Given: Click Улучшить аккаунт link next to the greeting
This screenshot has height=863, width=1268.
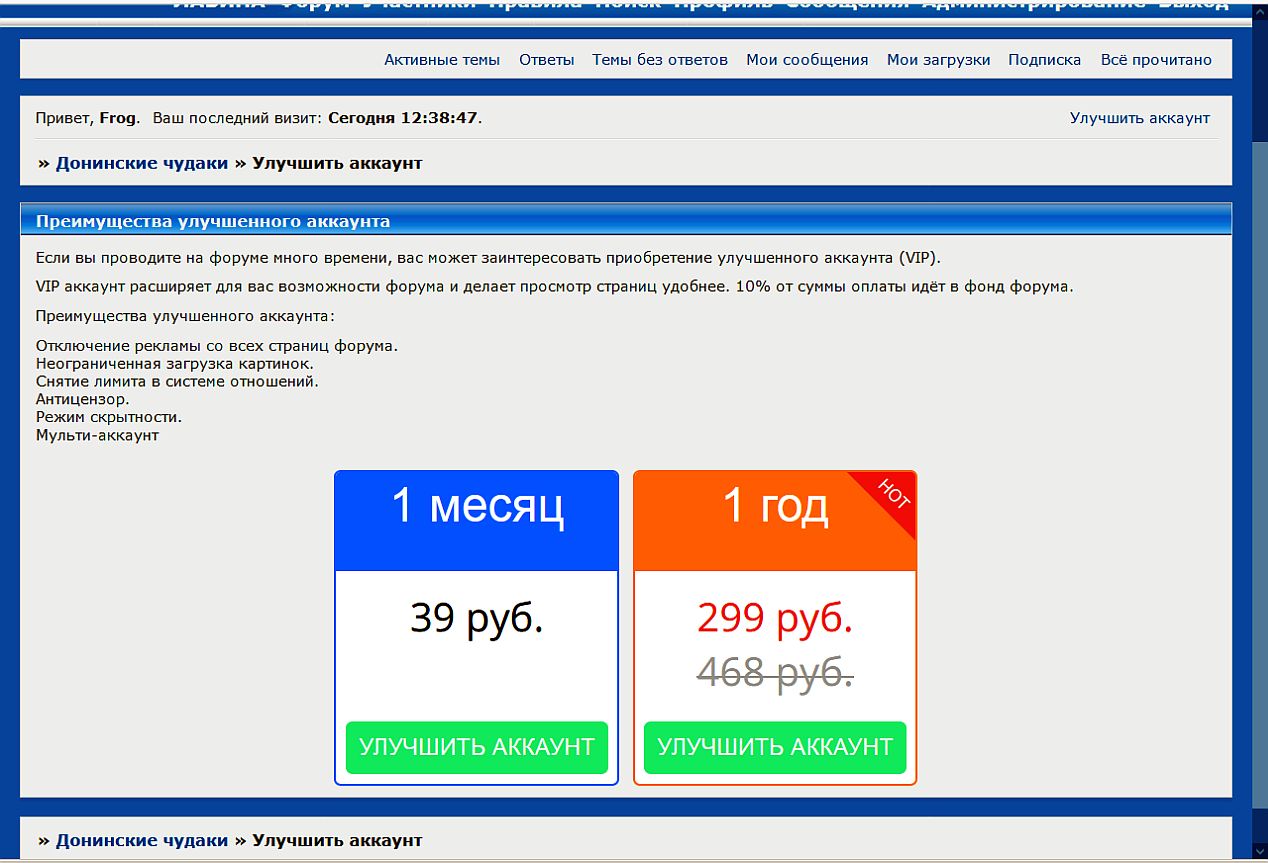Looking at the screenshot, I should (1139, 118).
